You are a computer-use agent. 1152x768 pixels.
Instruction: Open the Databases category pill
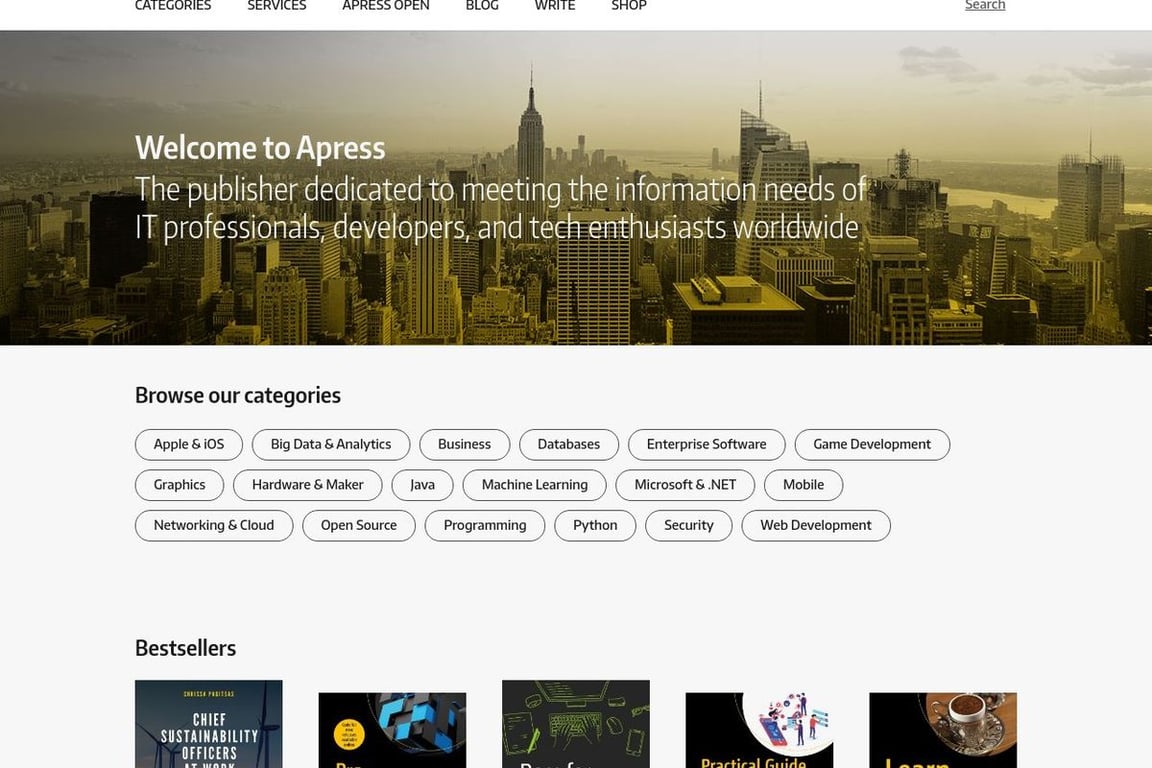pyautogui.click(x=569, y=445)
